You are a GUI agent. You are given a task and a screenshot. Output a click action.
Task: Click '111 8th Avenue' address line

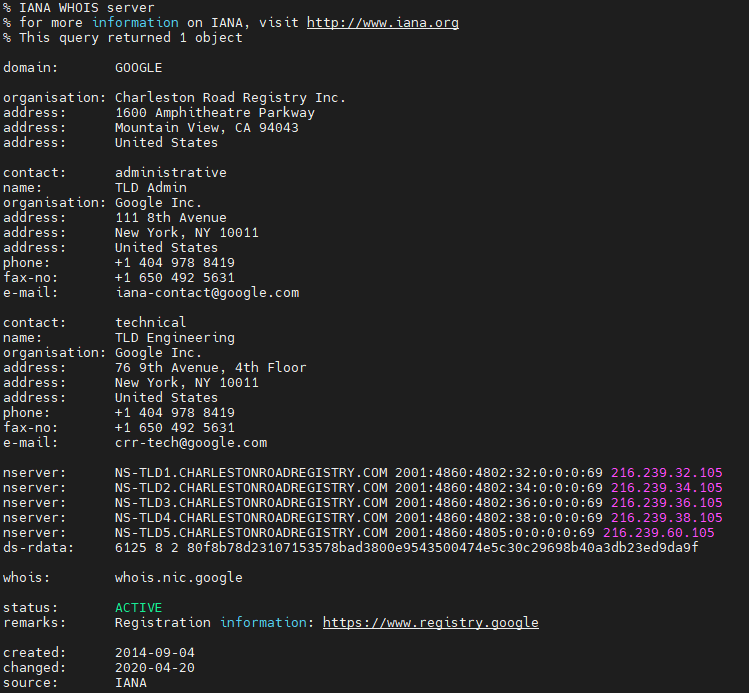click(x=171, y=217)
